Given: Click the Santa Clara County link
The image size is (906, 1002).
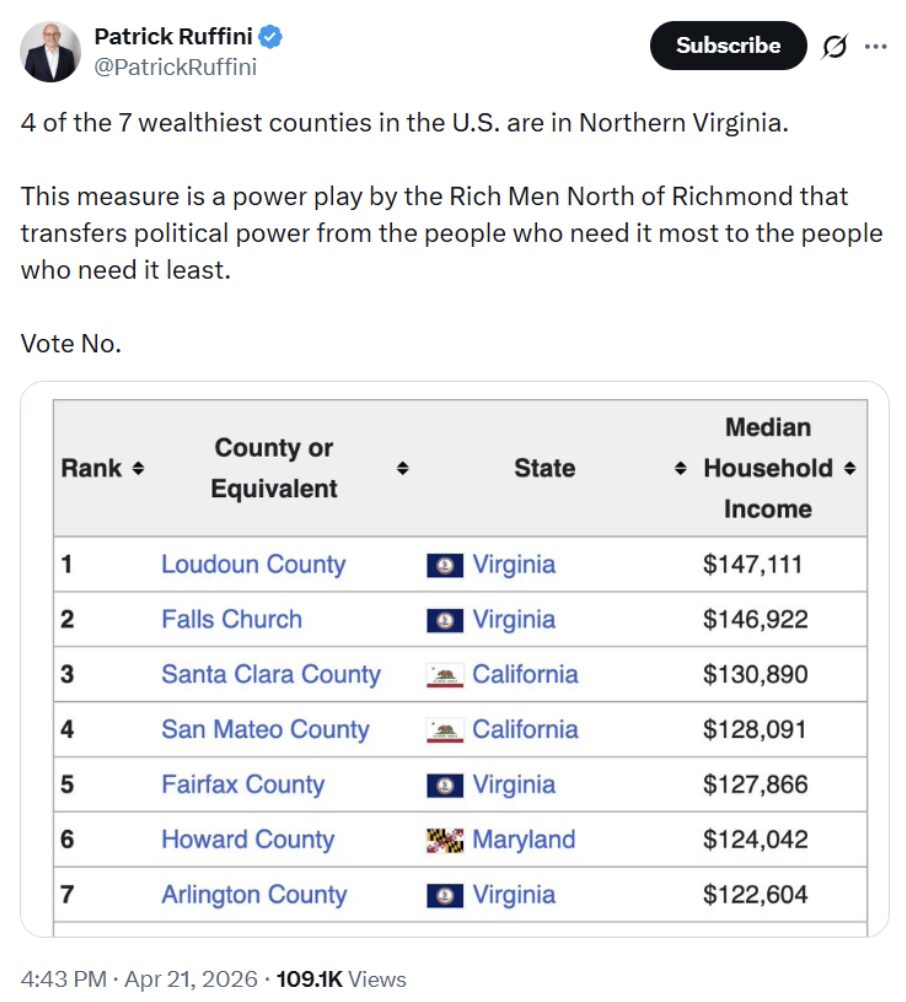Looking at the screenshot, I should [271, 674].
